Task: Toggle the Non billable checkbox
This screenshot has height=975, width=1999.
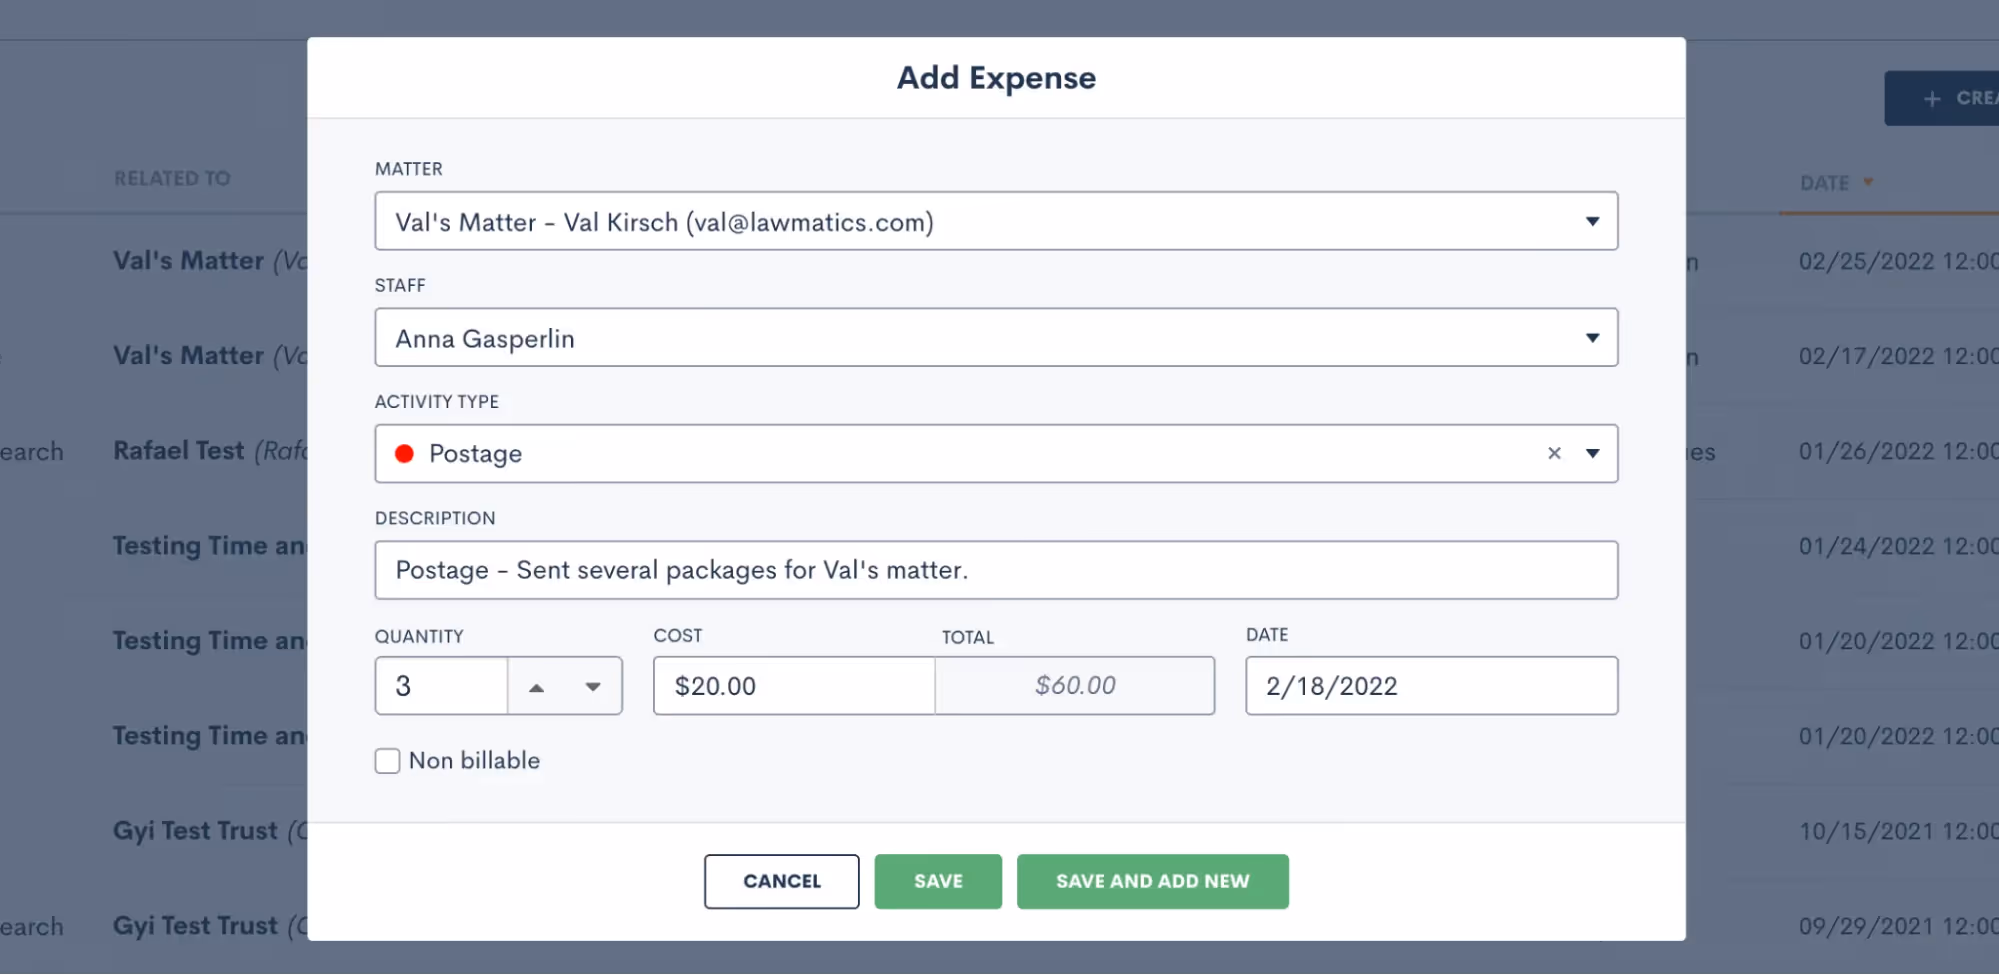Action: point(388,761)
